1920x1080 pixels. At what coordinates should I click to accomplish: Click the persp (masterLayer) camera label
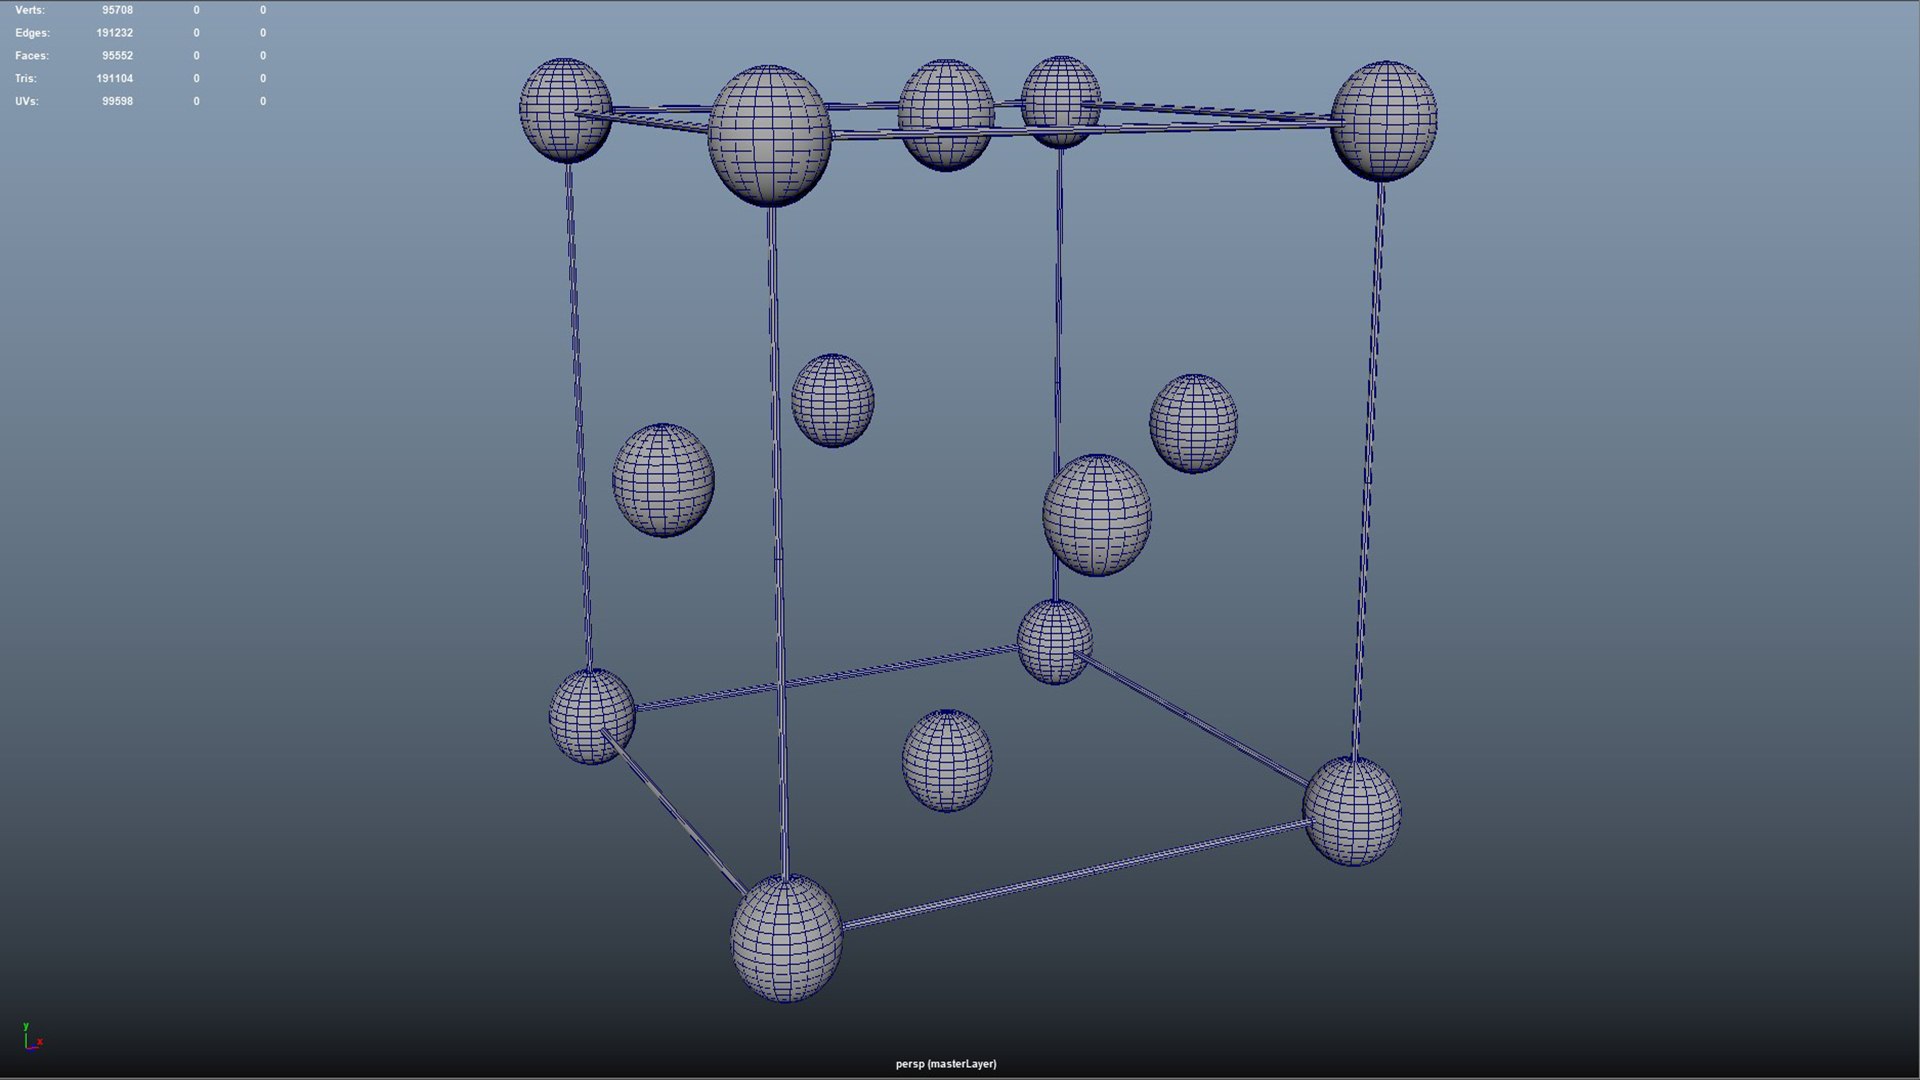[x=945, y=1064]
